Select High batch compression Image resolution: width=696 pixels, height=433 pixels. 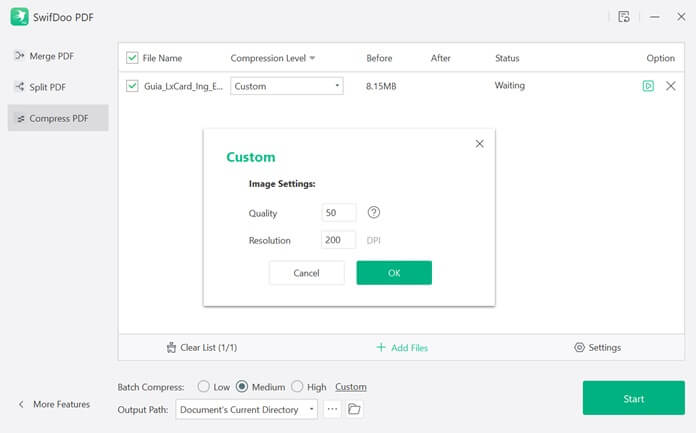(297, 386)
